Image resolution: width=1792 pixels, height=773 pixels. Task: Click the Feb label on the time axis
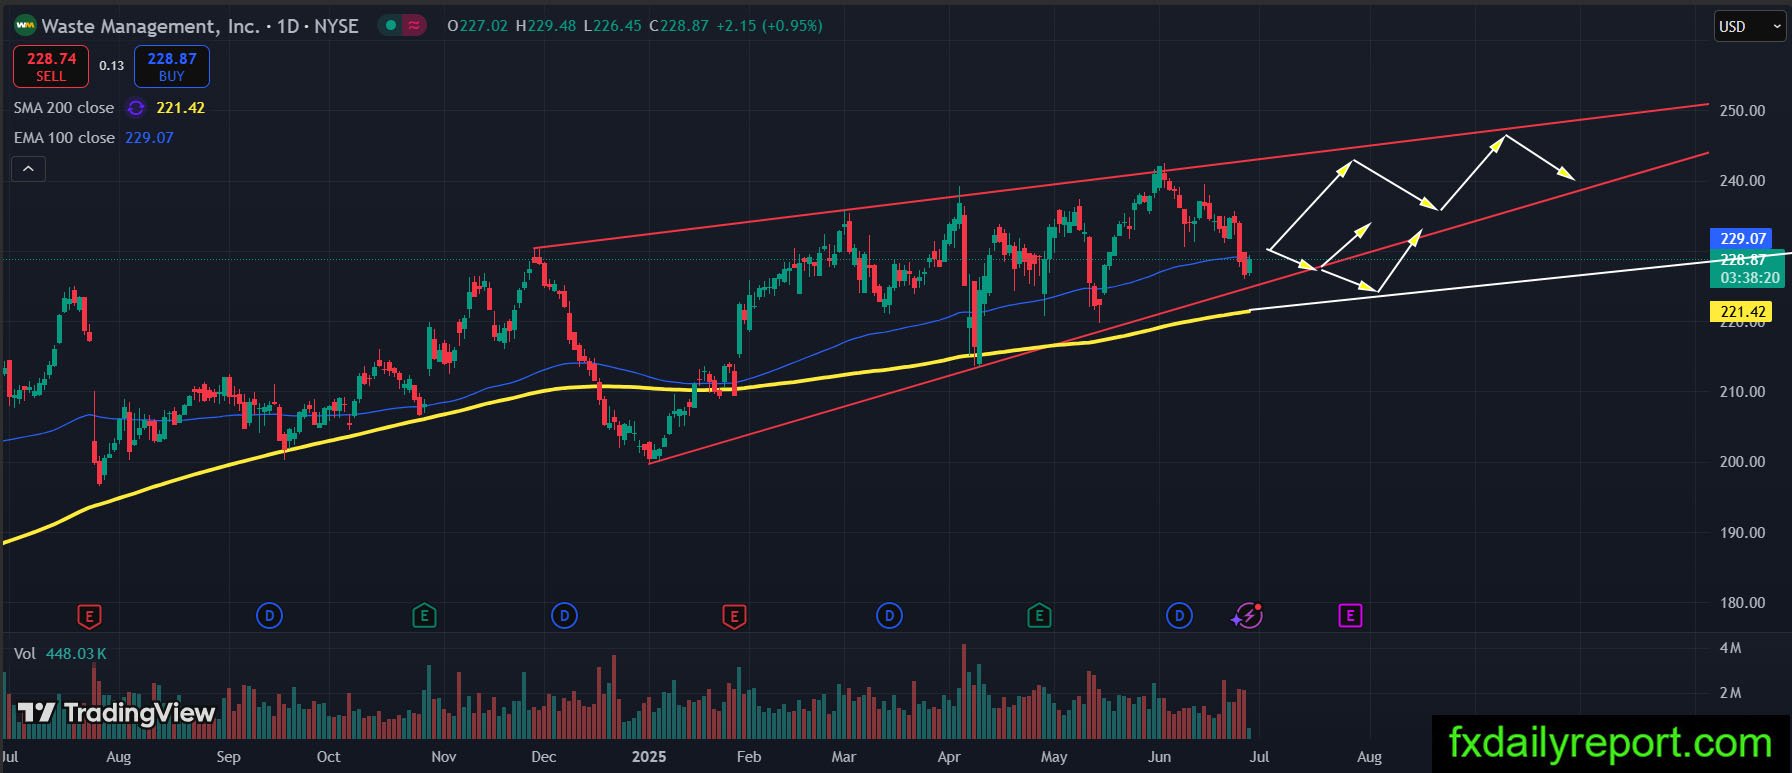tap(749, 757)
